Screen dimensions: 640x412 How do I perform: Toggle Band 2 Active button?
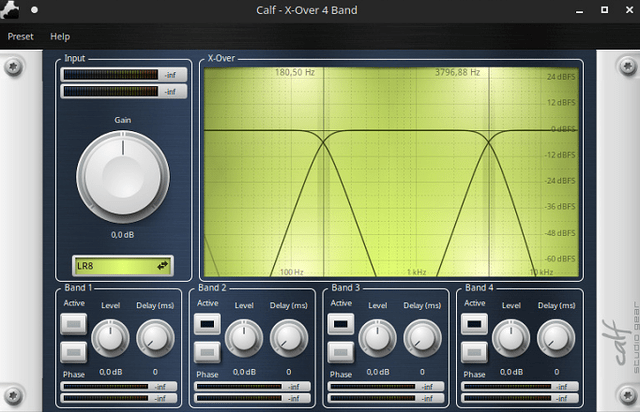tap(207, 324)
